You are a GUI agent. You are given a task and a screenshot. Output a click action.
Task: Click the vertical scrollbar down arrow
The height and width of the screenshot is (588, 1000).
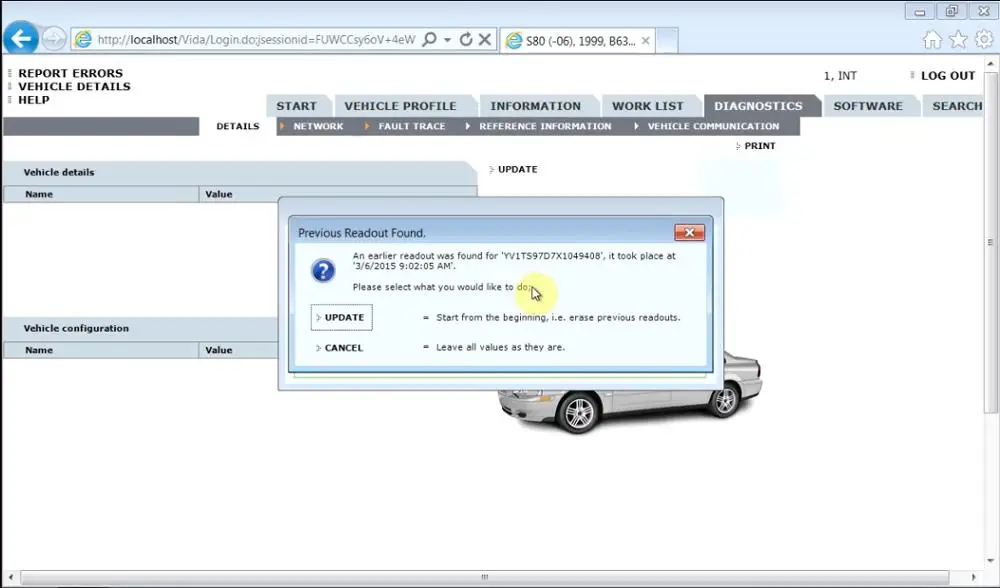990,561
